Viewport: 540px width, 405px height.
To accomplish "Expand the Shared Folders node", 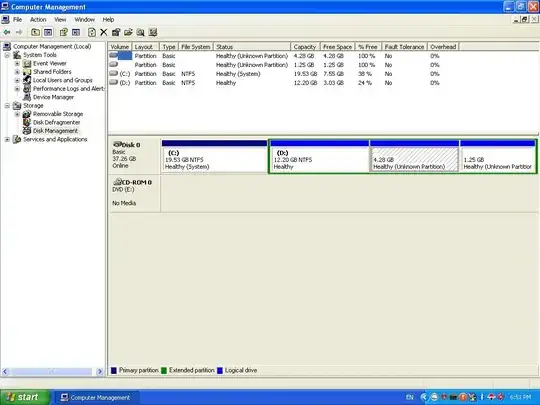I will point(17,72).
